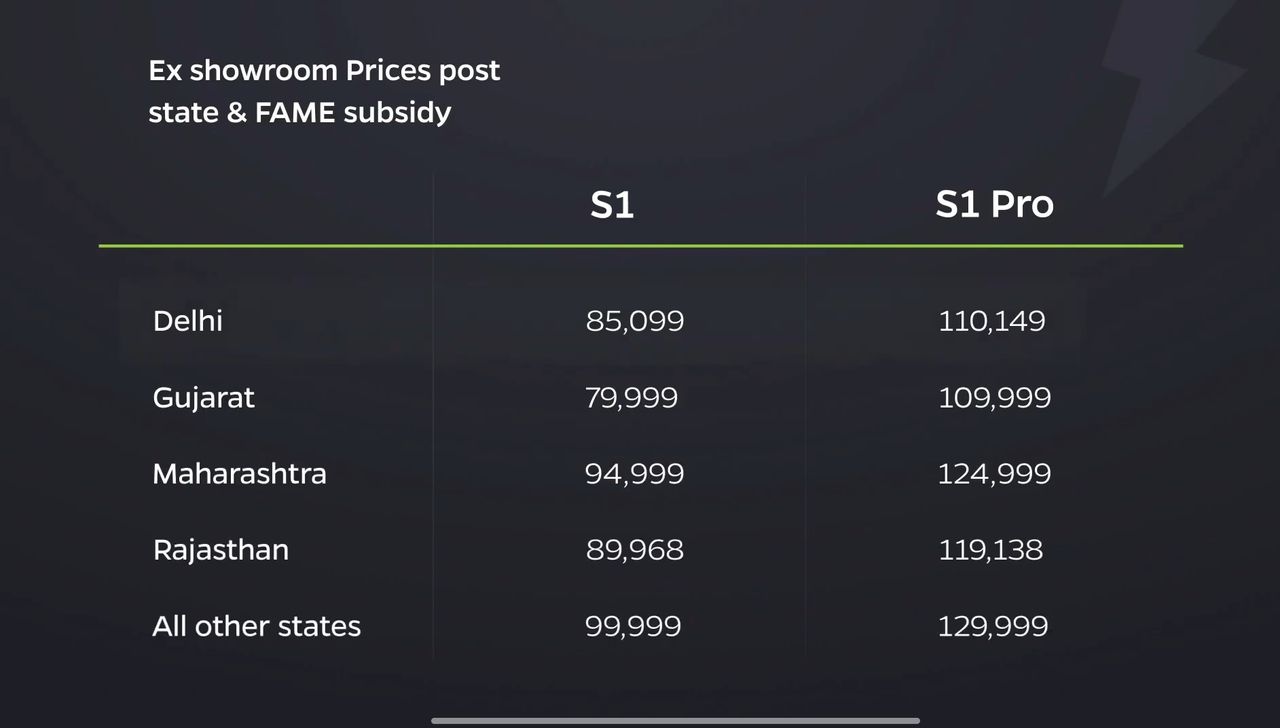Image resolution: width=1280 pixels, height=728 pixels.
Task: Select the All other states label
Action: coord(256,626)
